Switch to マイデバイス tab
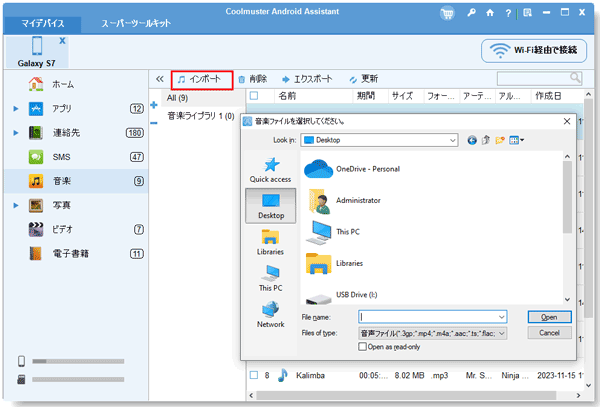600x407 pixels. pyautogui.click(x=42, y=24)
